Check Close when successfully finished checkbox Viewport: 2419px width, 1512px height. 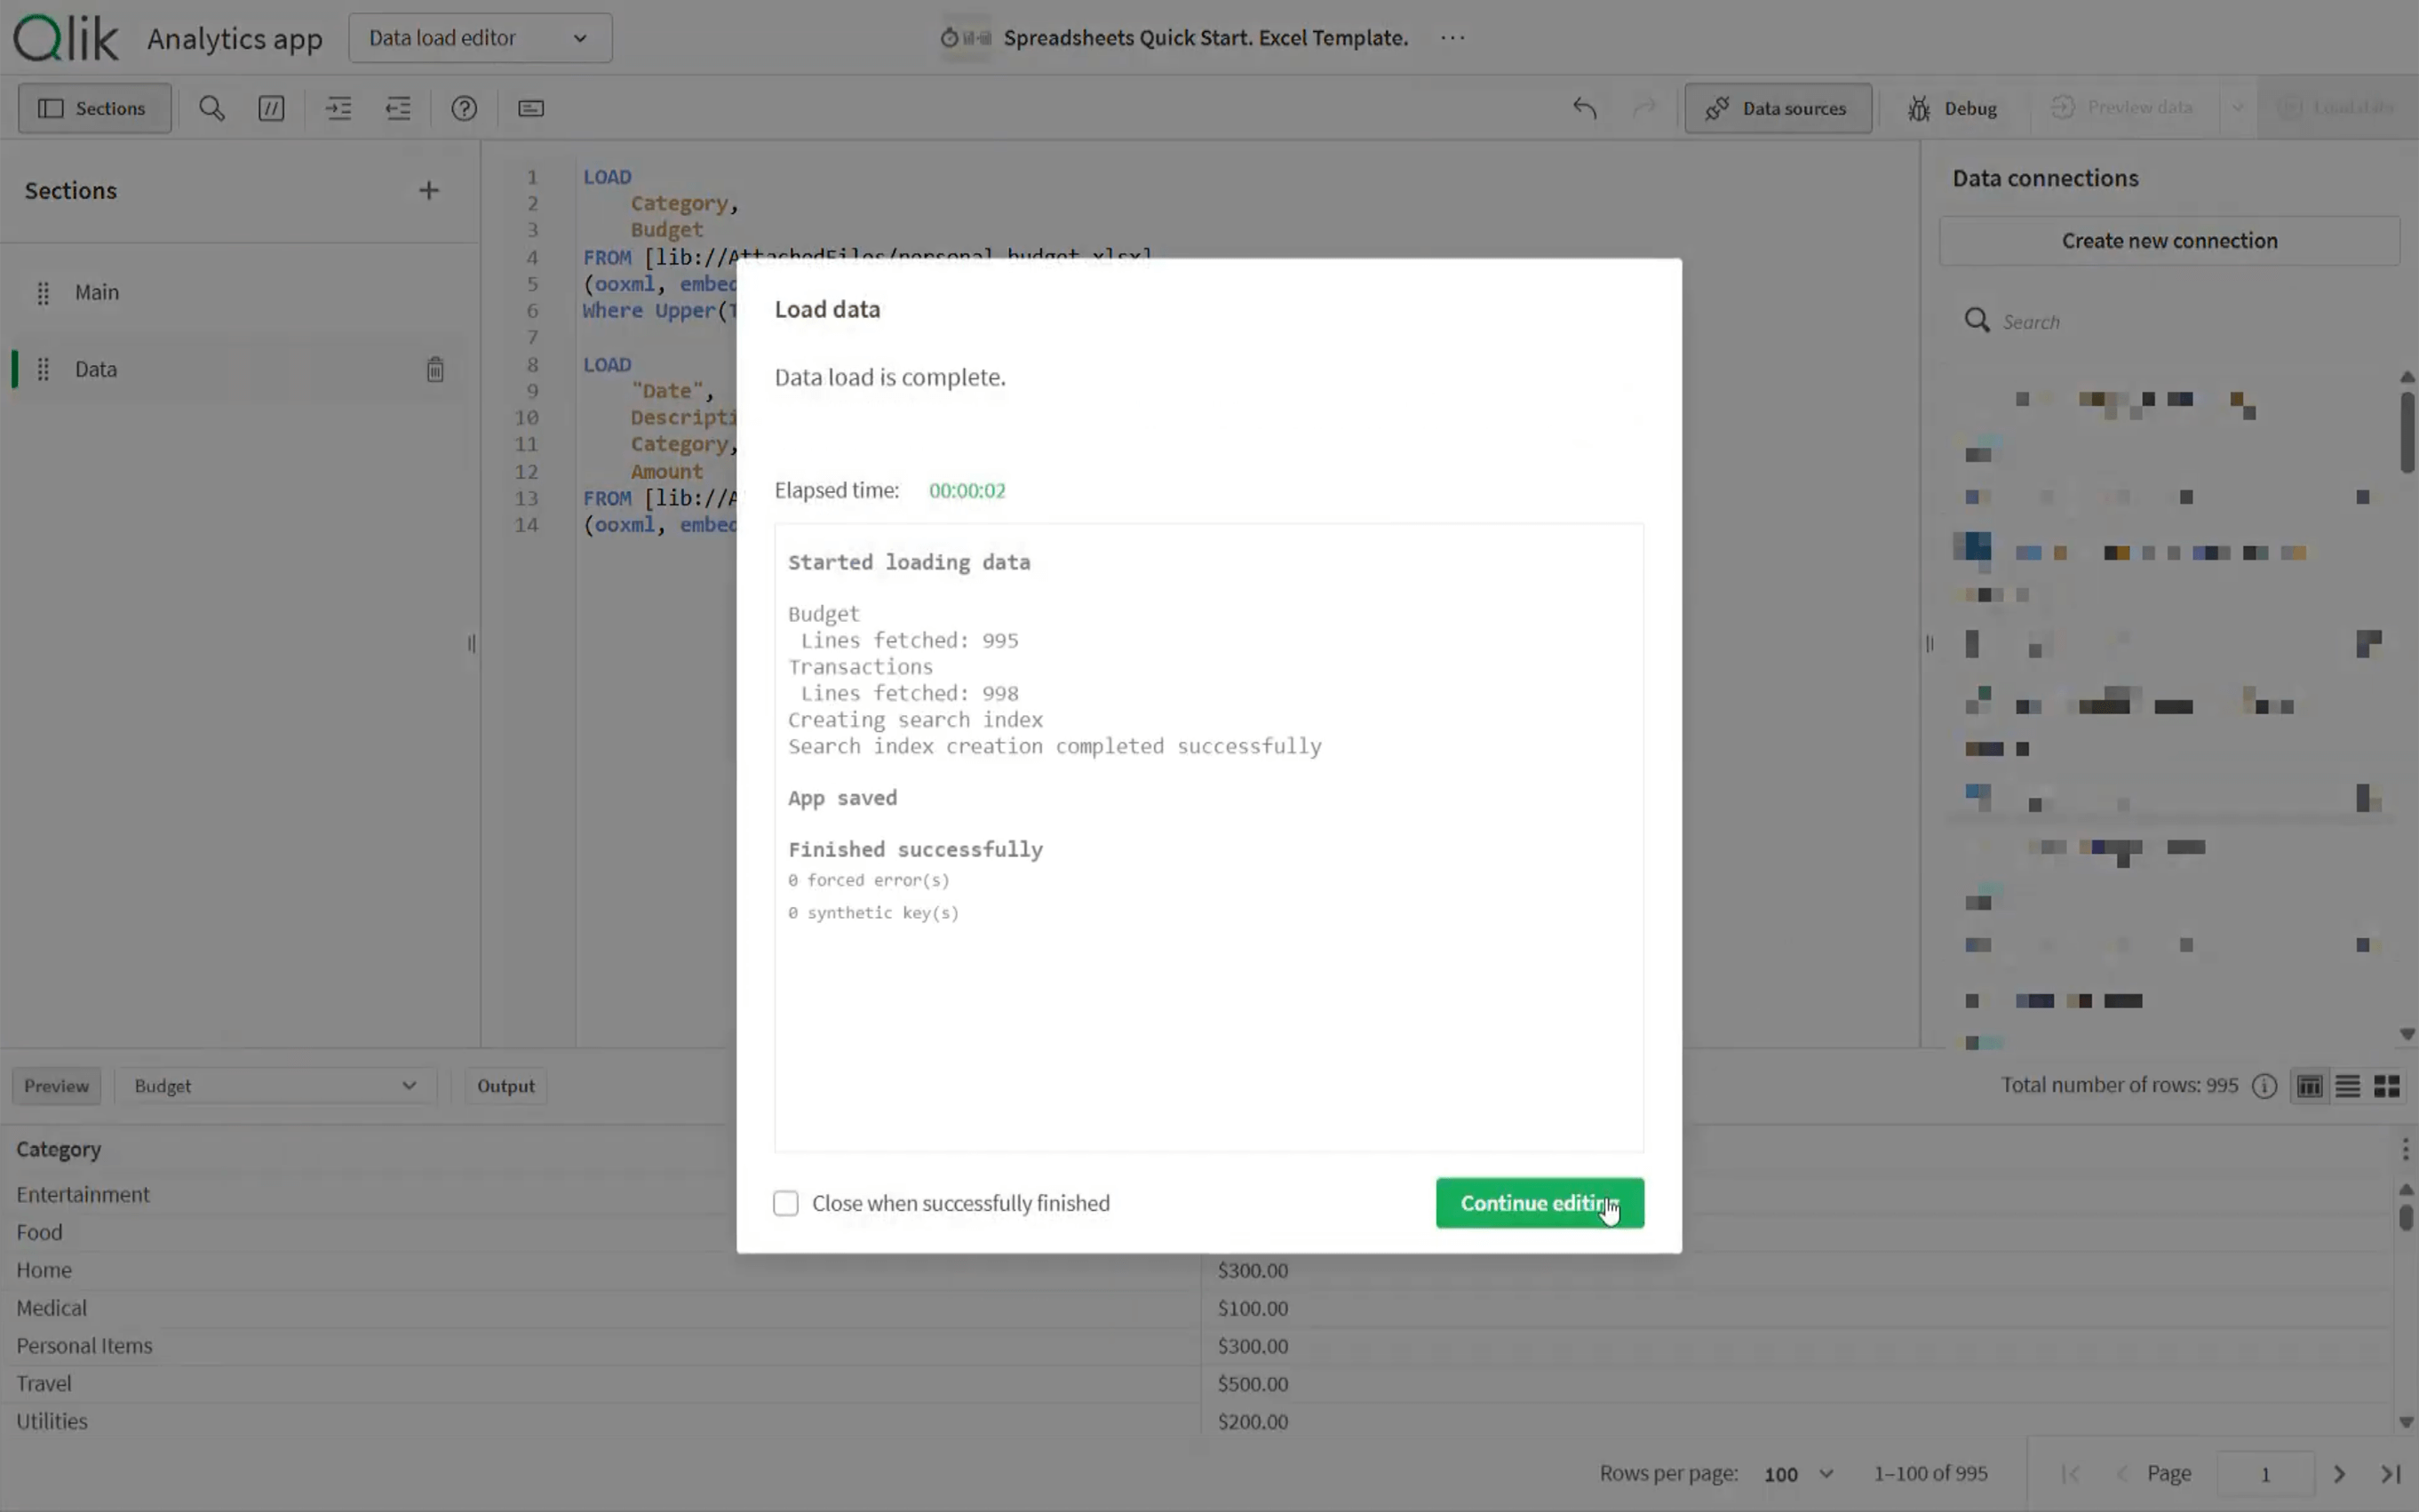pos(786,1203)
